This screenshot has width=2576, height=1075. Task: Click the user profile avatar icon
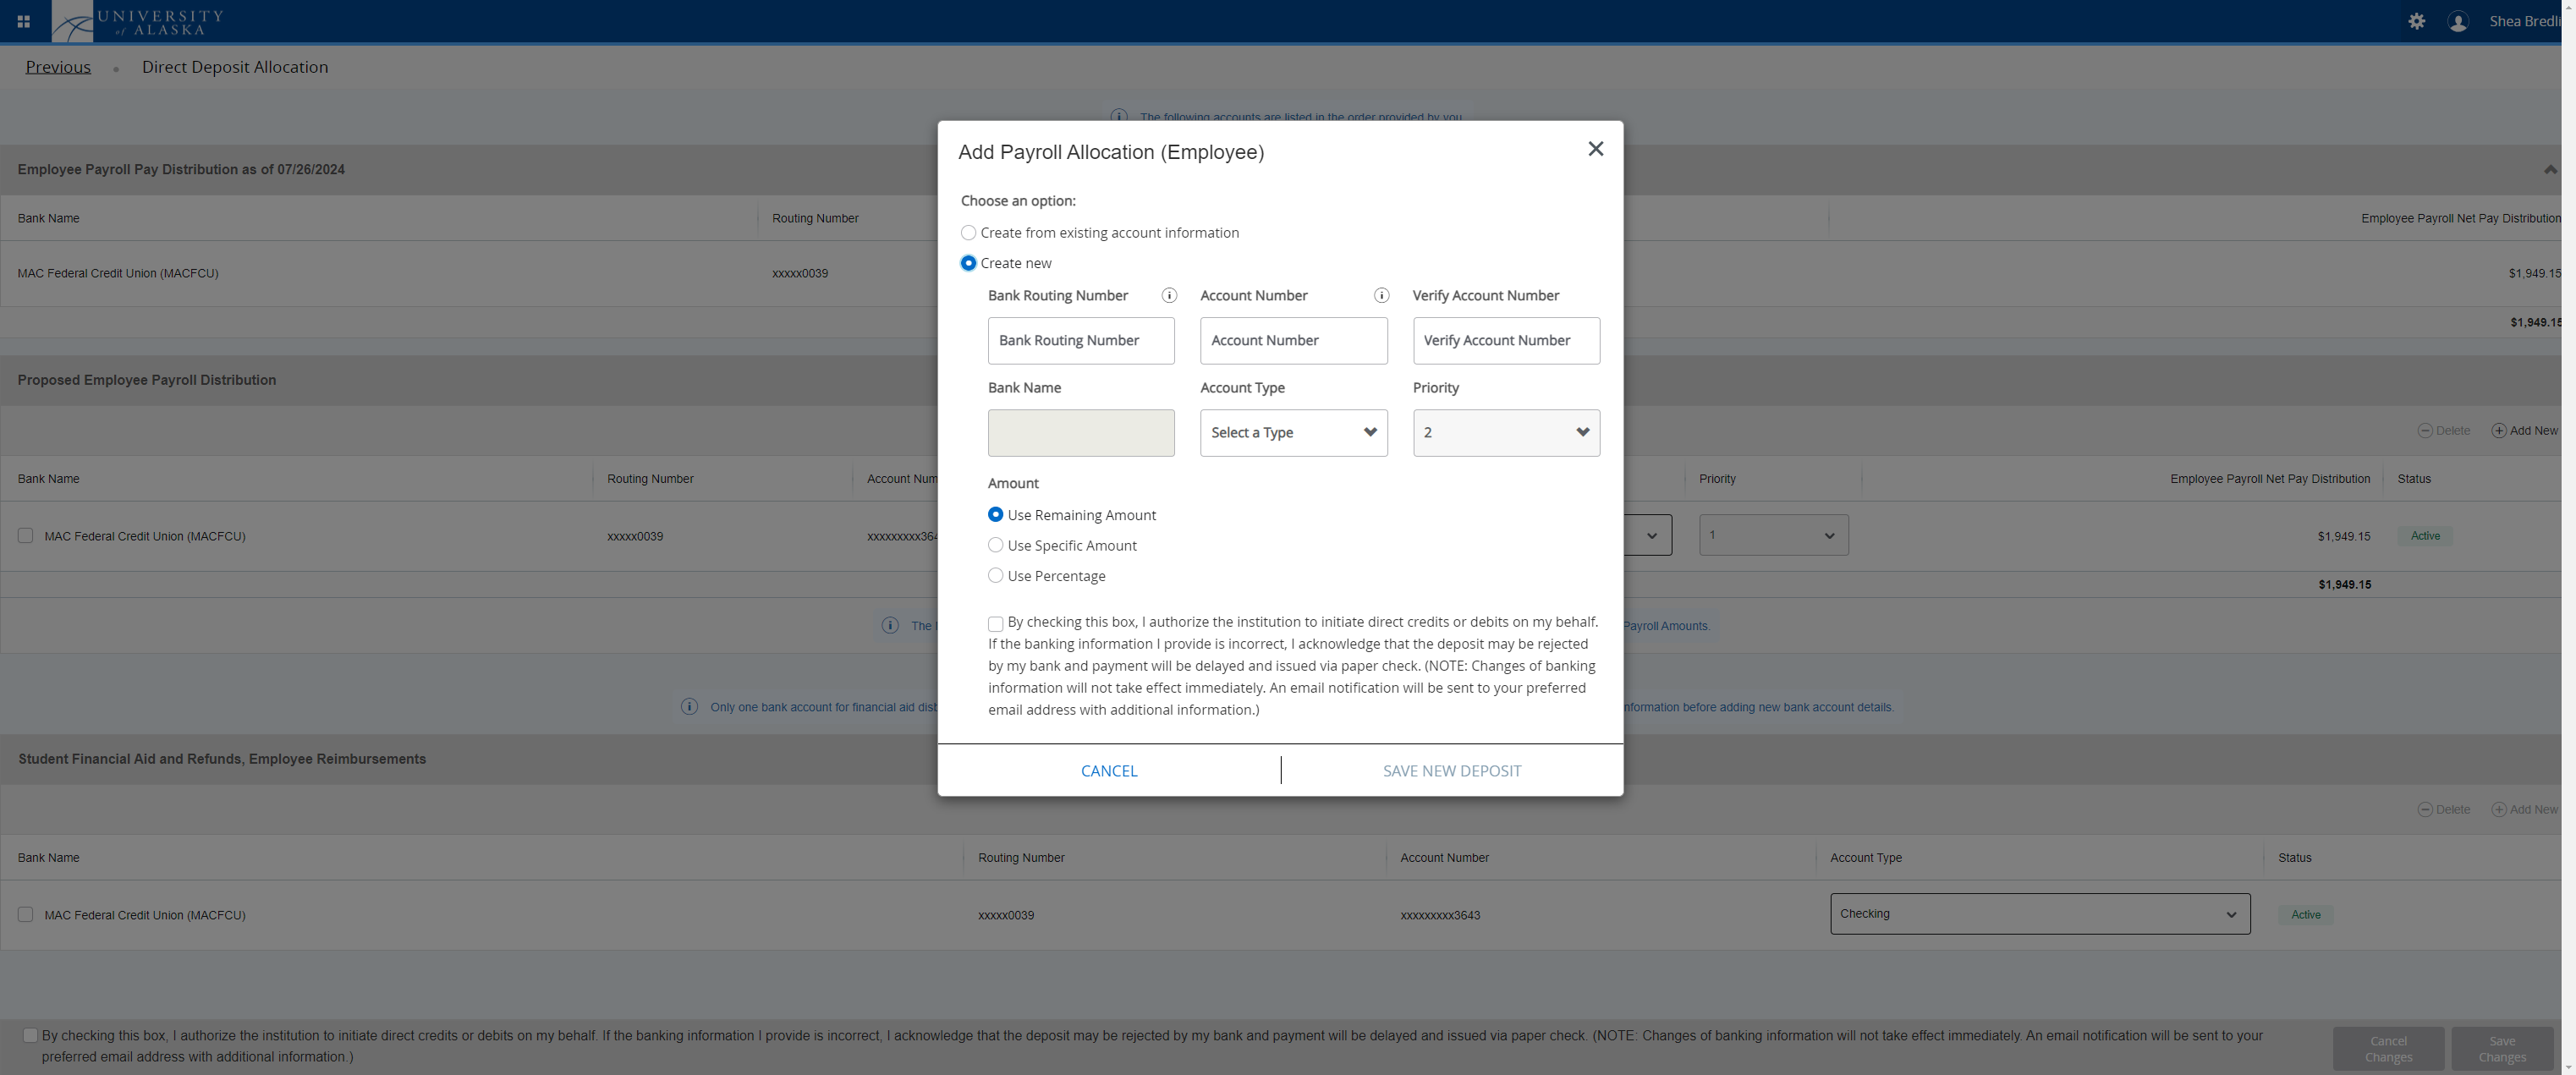[x=2458, y=21]
